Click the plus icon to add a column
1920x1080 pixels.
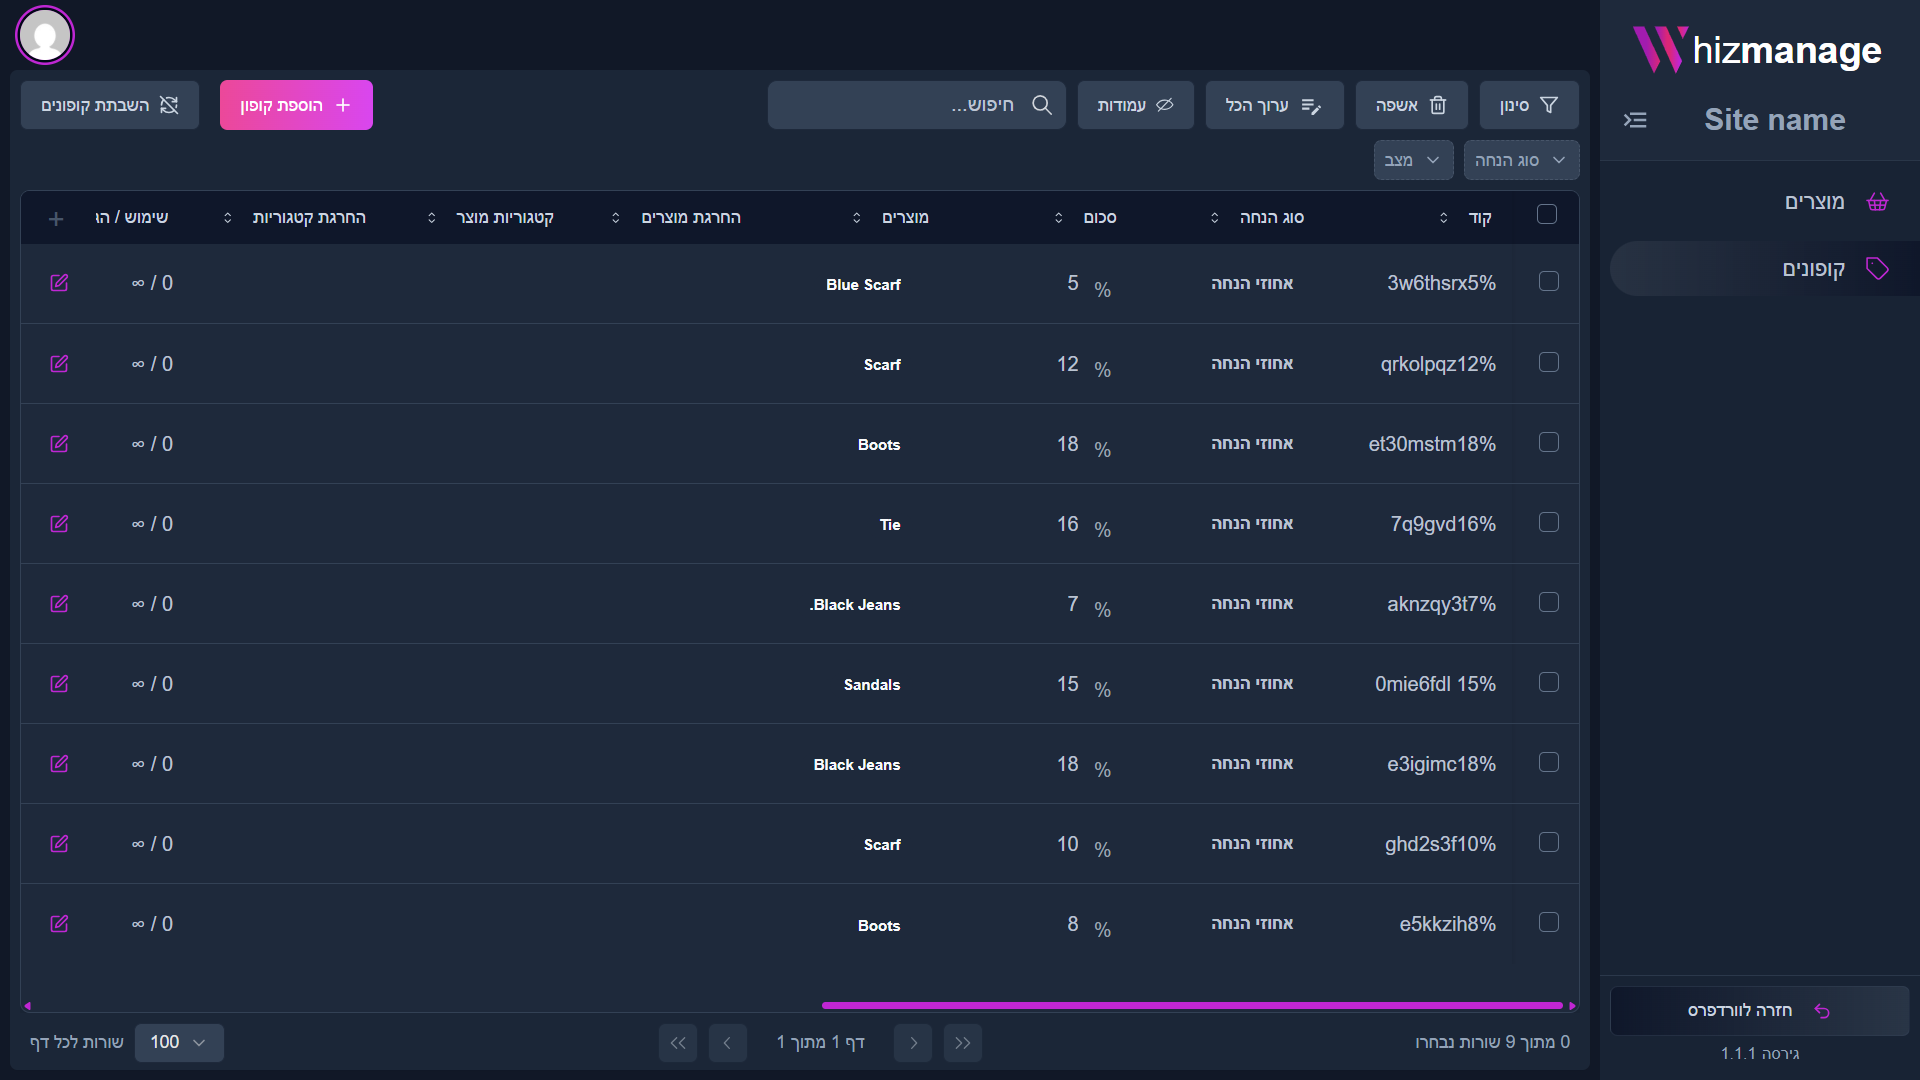pyautogui.click(x=56, y=218)
